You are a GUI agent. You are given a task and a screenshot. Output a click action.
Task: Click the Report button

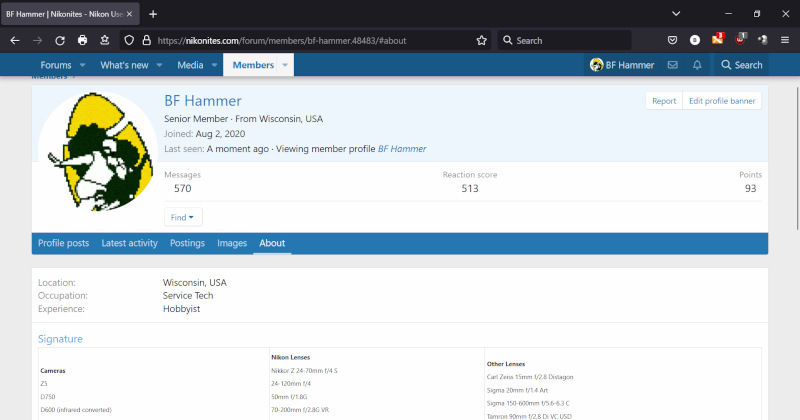664,101
